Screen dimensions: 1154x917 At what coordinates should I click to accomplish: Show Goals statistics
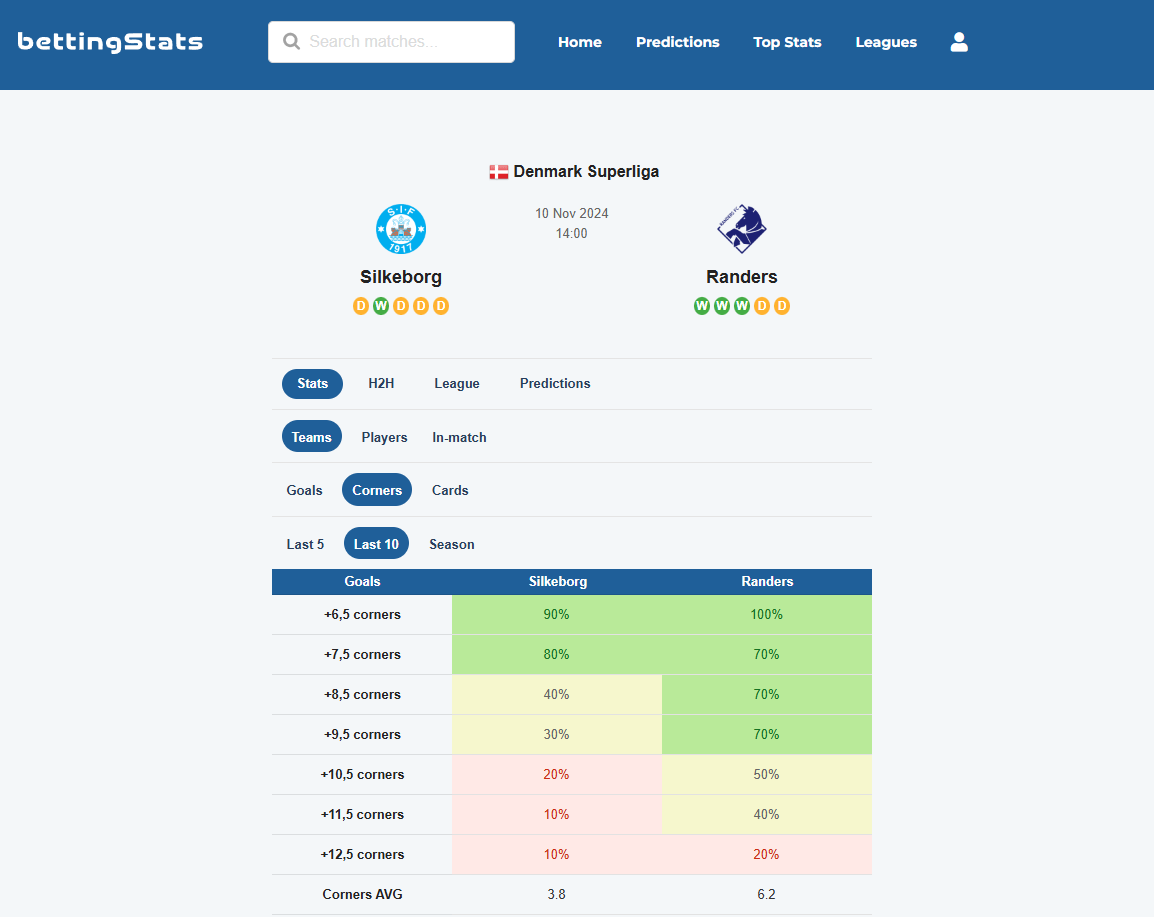305,490
